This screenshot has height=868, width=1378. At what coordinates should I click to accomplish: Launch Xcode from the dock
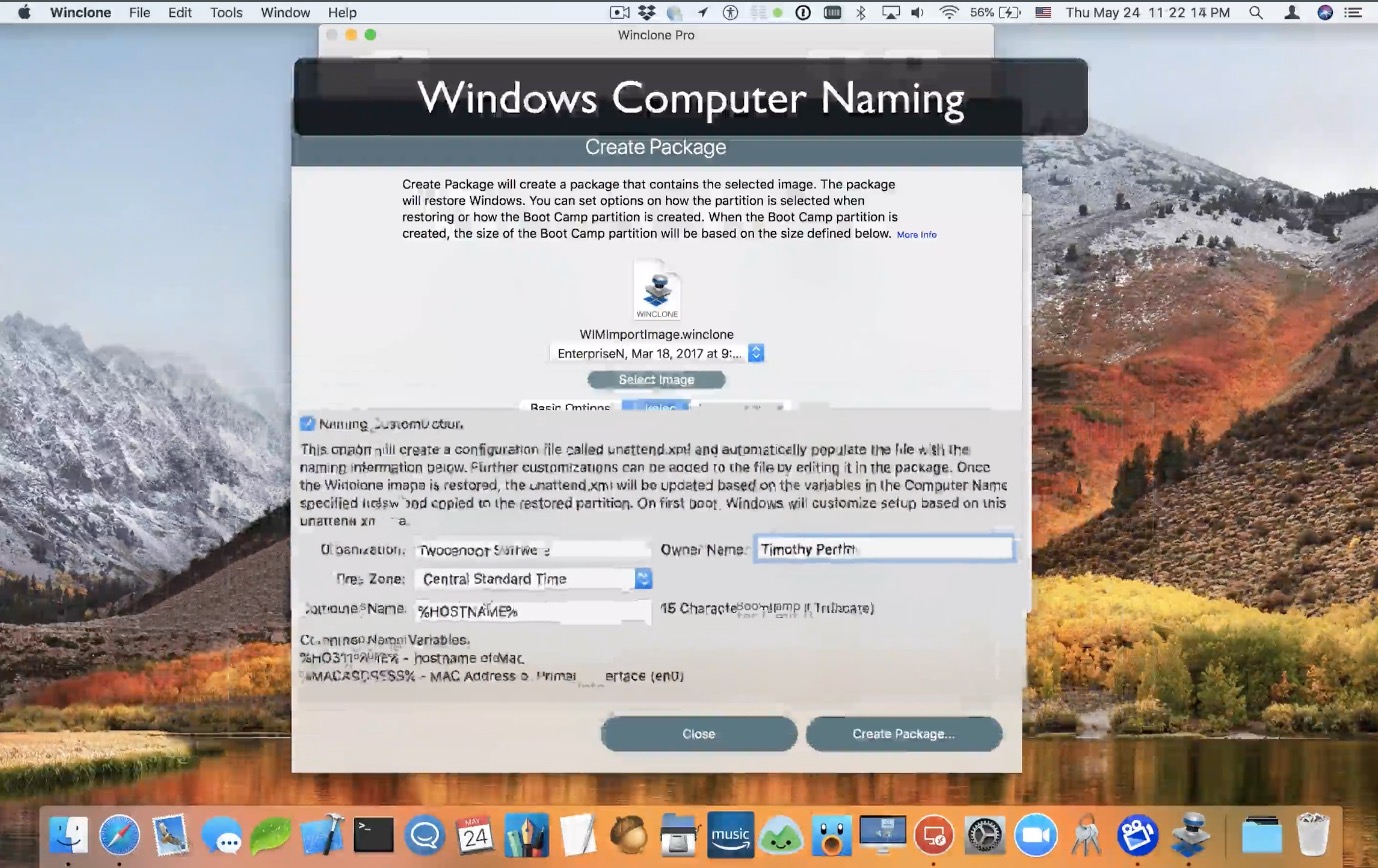pos(322,834)
